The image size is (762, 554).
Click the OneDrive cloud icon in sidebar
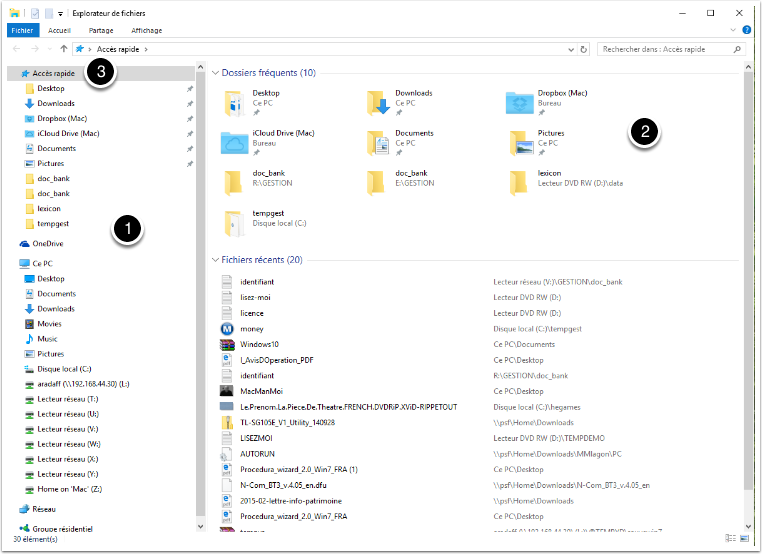click(x=25, y=243)
